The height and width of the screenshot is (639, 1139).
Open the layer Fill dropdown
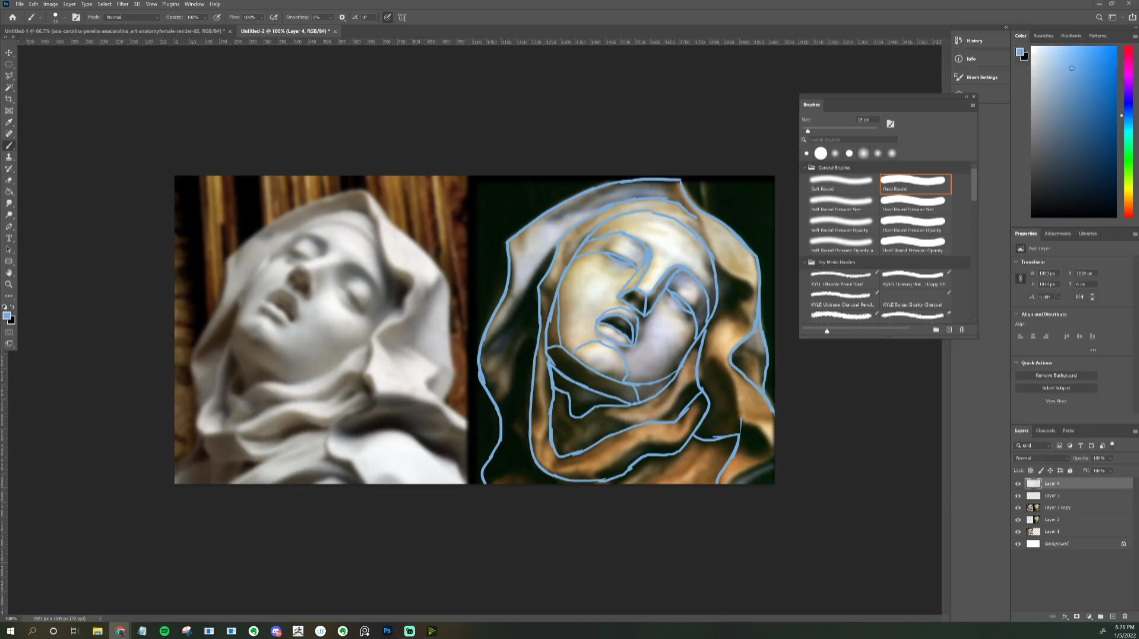click(1110, 471)
